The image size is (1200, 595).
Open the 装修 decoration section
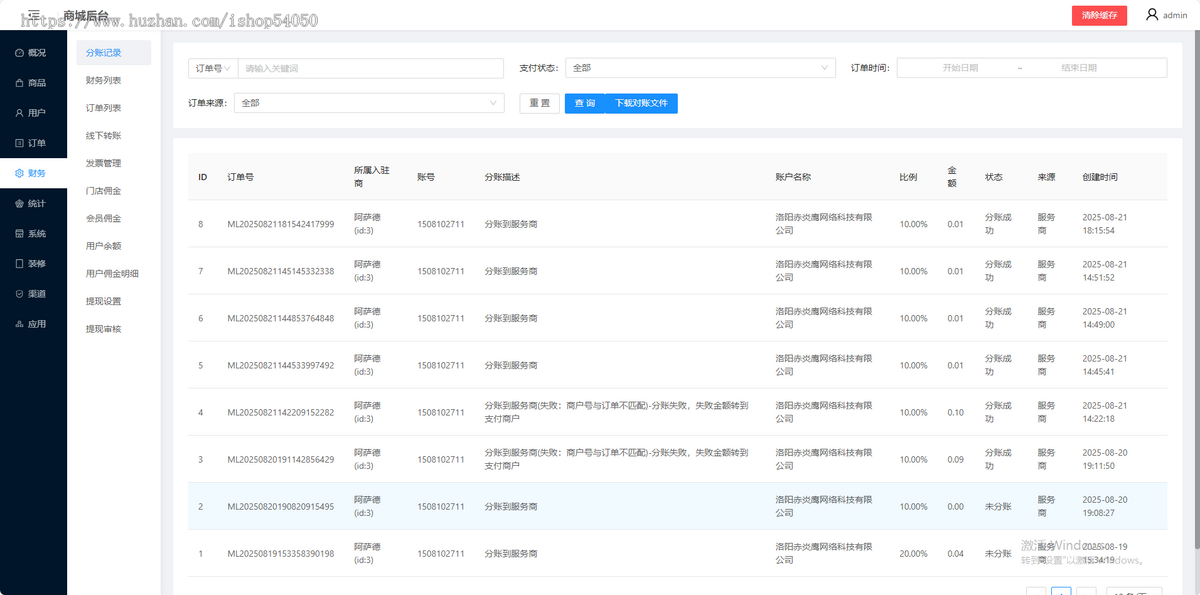coord(33,263)
